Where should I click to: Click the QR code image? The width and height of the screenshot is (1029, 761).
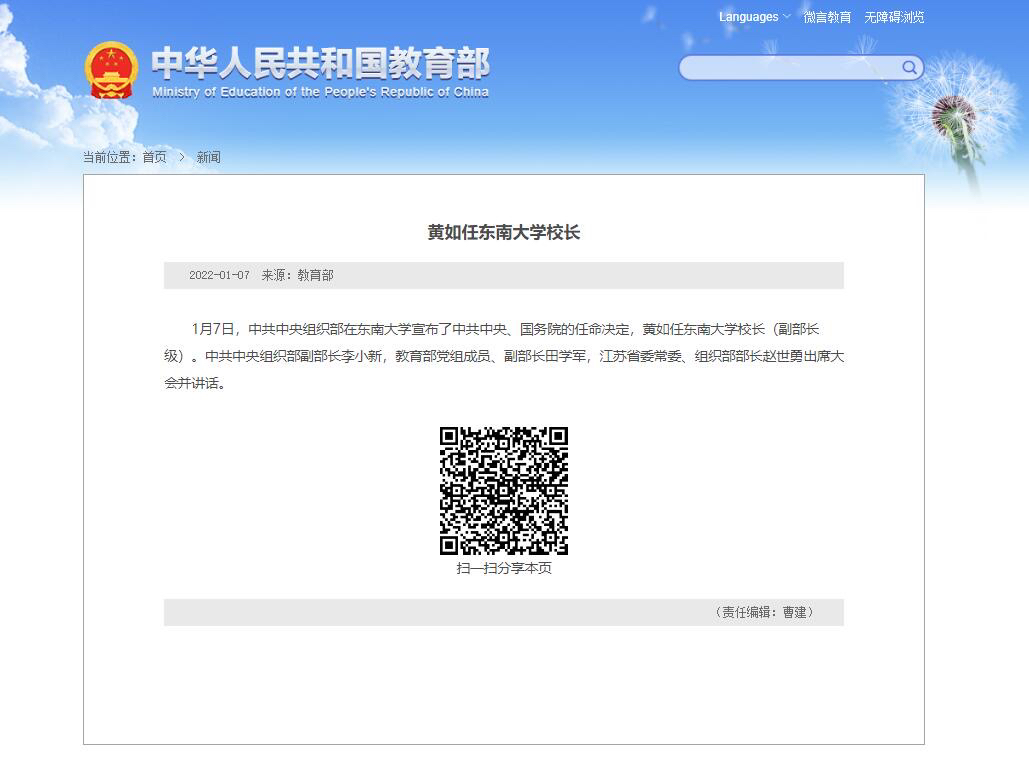coord(503,491)
